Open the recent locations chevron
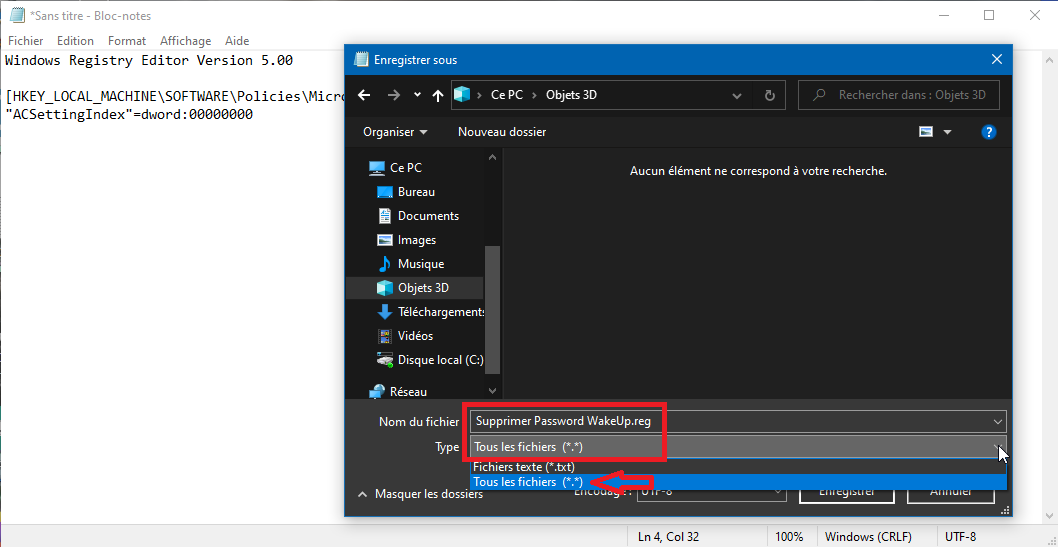Image resolution: width=1058 pixels, height=547 pixels. [x=417, y=95]
